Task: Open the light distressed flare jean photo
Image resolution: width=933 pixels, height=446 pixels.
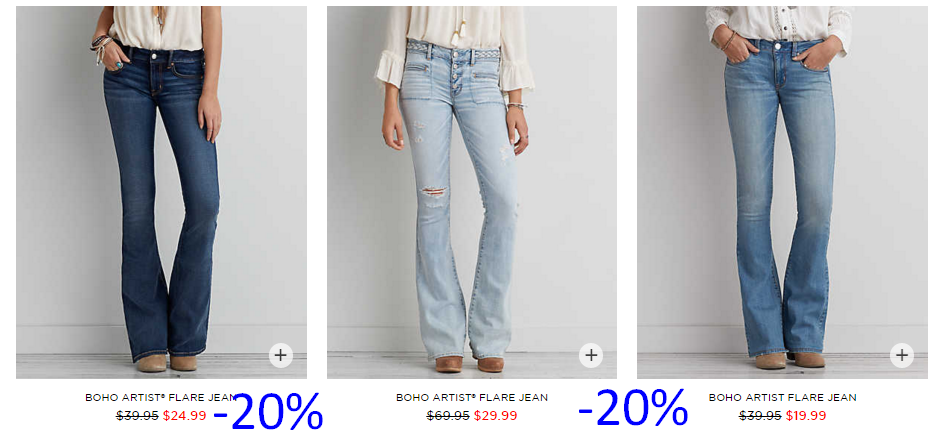Action: pyautogui.click(x=472, y=192)
